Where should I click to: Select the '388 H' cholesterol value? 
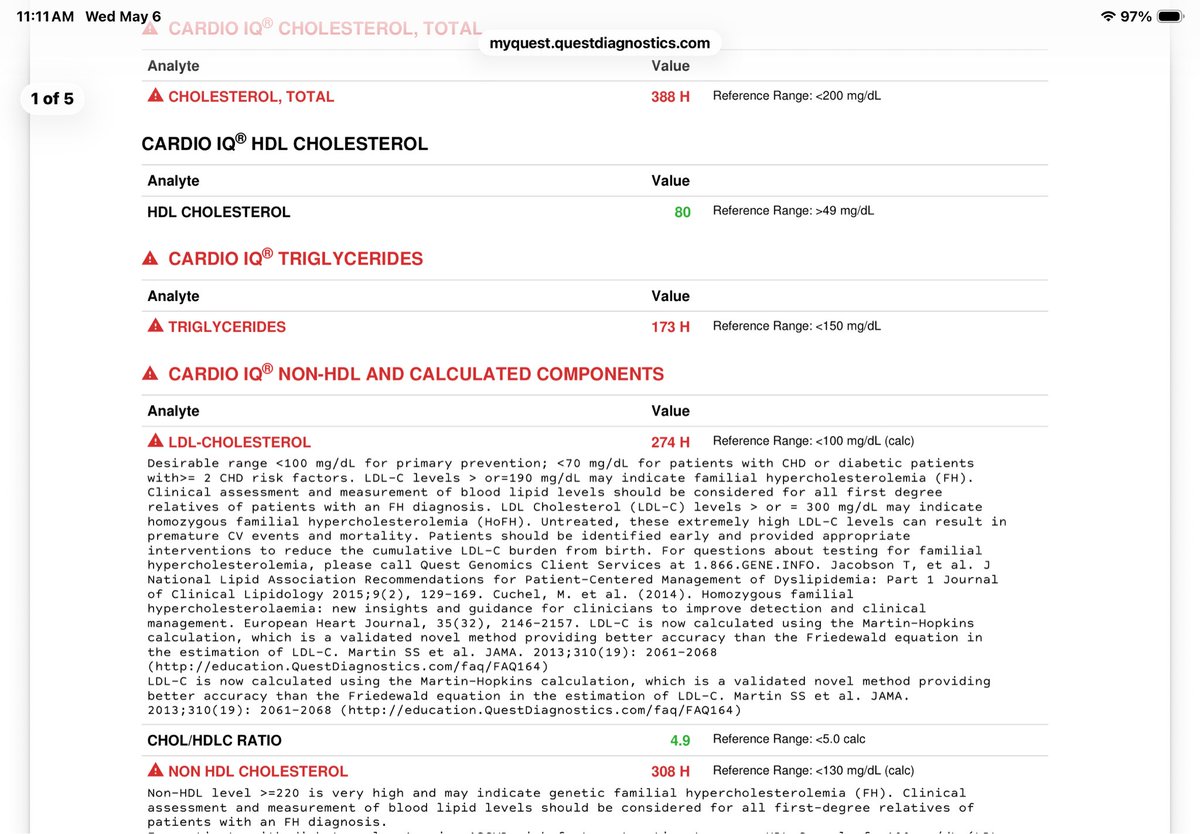click(x=670, y=97)
